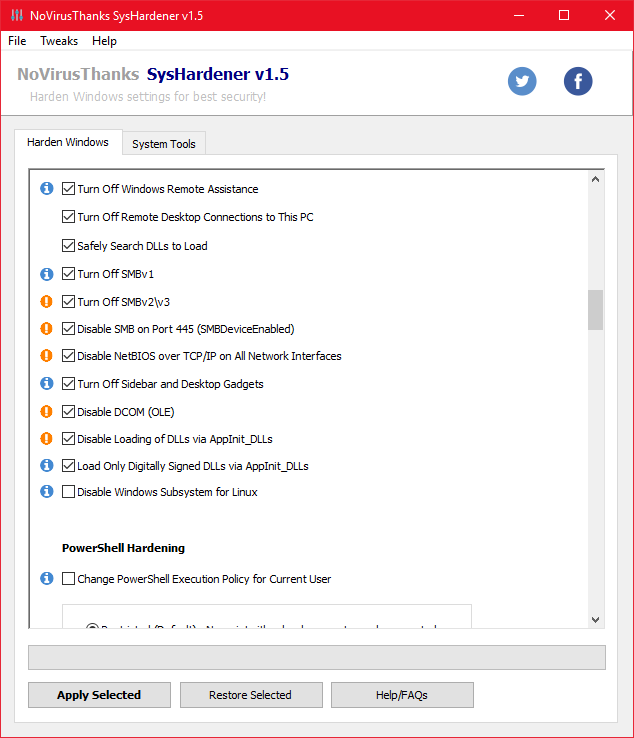The width and height of the screenshot is (634, 738).
Task: Click the Restore Selected button
Action: pos(250,695)
